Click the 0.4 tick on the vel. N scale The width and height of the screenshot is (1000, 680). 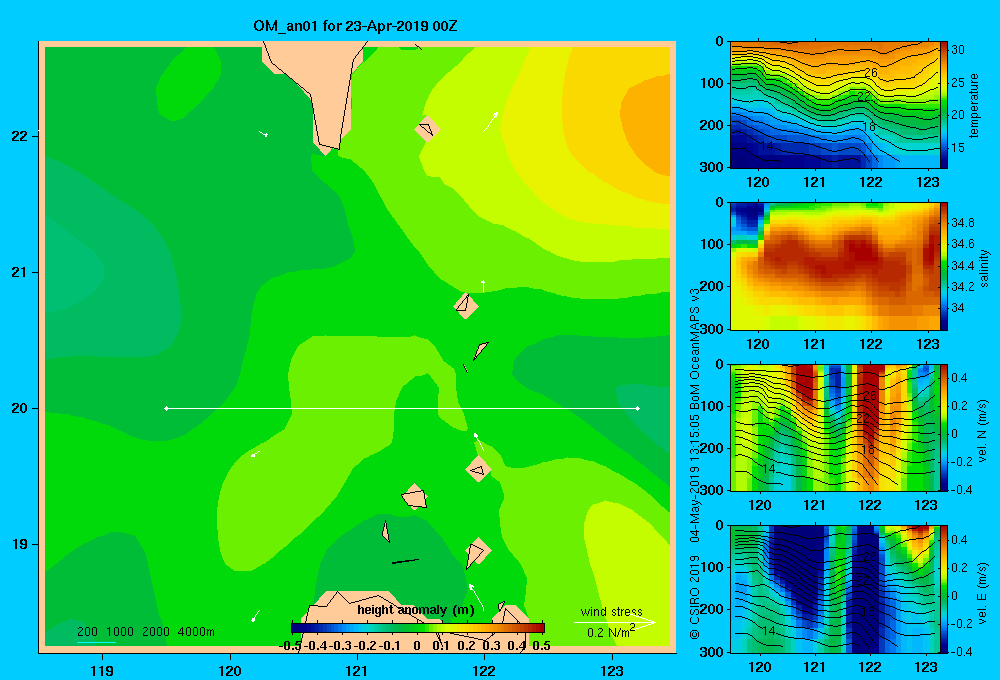click(960, 378)
